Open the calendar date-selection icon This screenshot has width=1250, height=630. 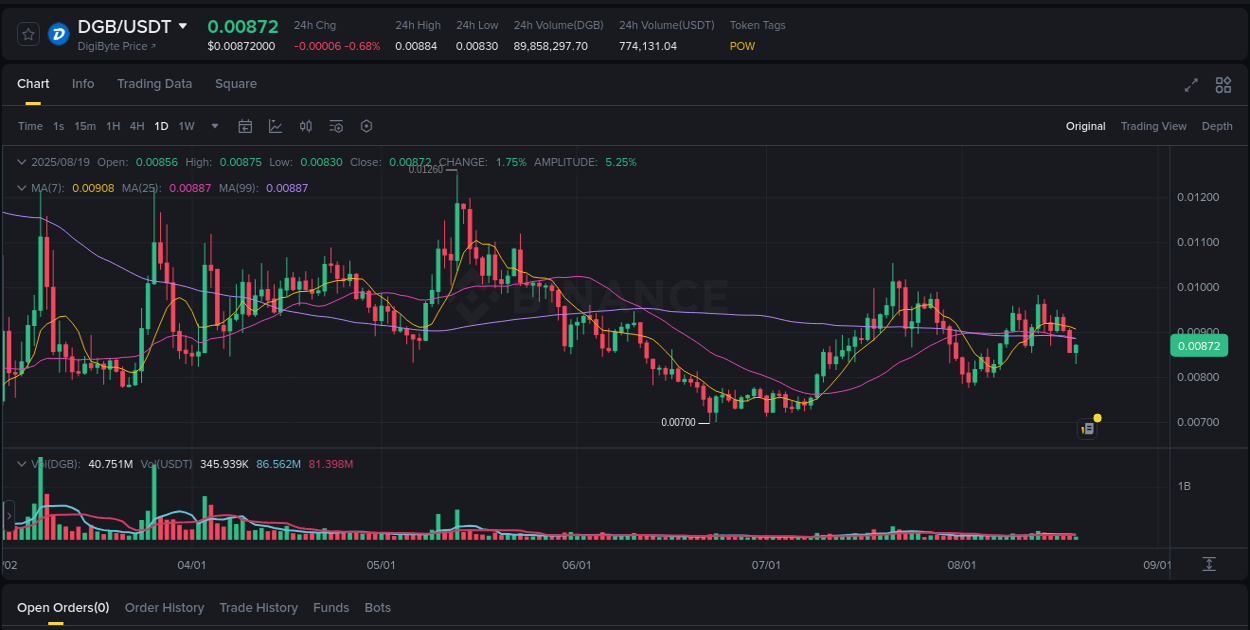(245, 126)
